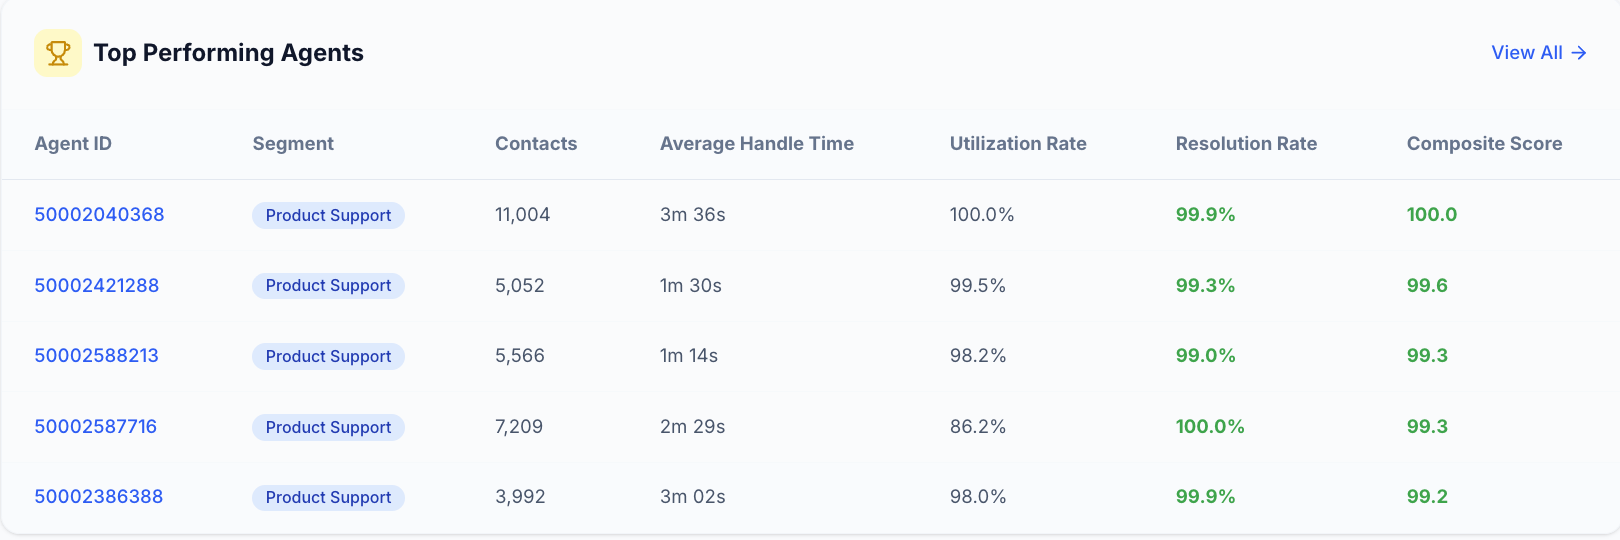
Task: Click the Product Support badge in the first row
Action: click(328, 216)
